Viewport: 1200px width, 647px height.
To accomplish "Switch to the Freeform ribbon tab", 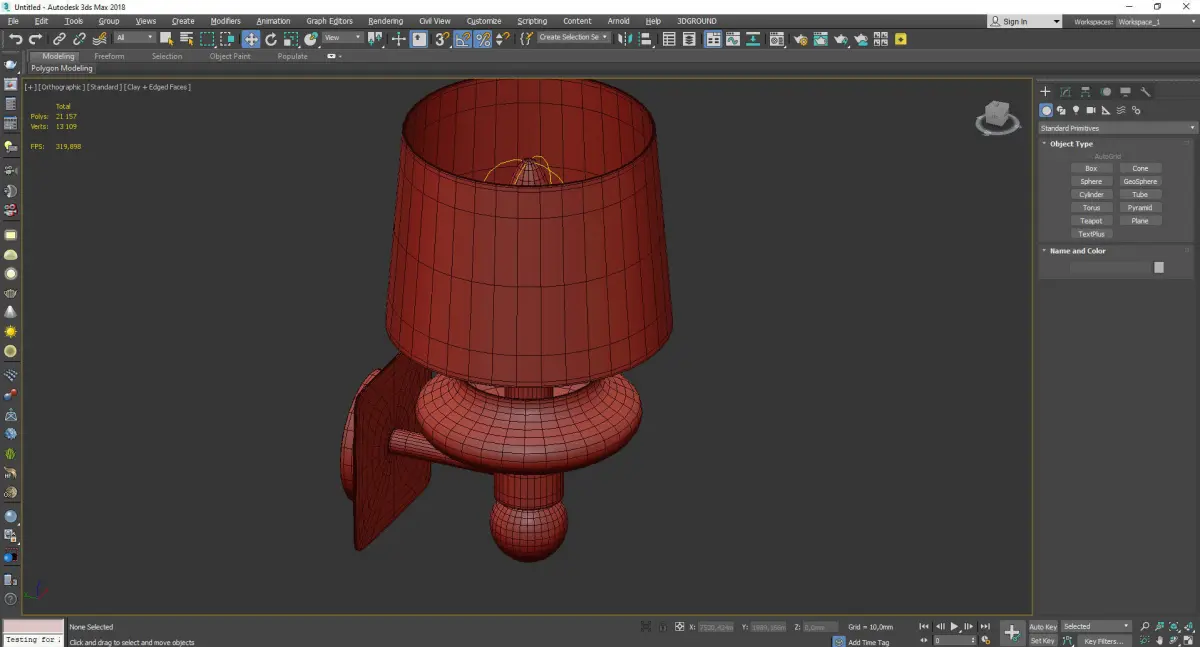I will pos(109,56).
